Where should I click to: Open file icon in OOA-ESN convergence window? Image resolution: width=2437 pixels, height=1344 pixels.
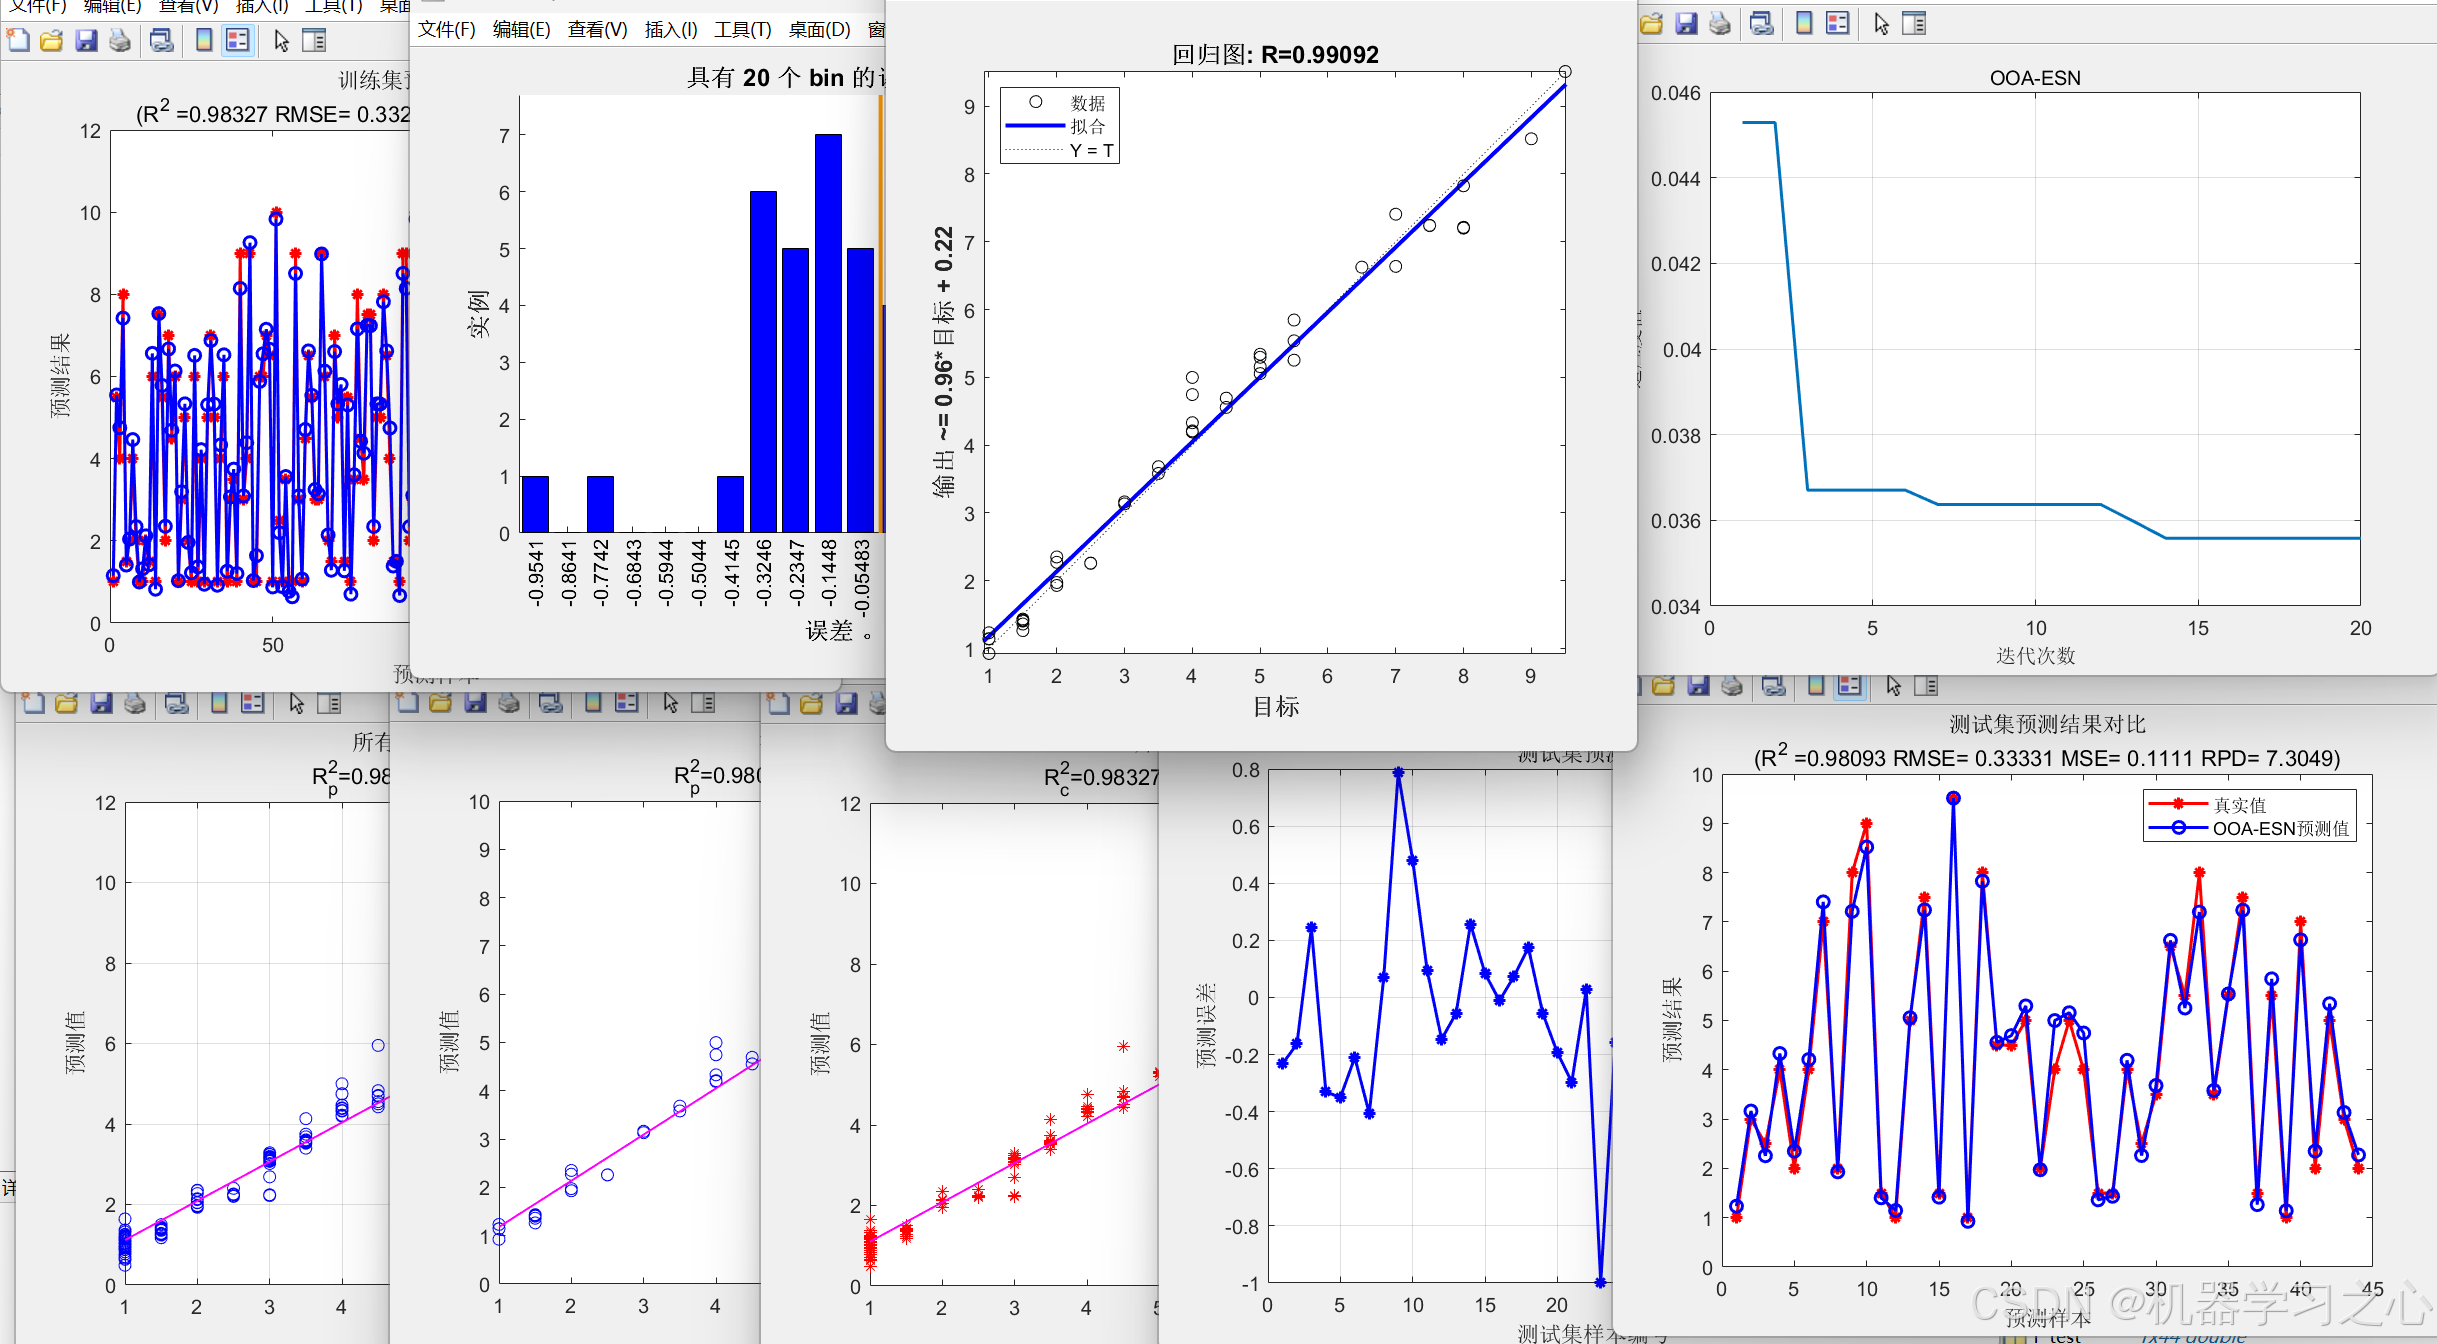point(1651,23)
